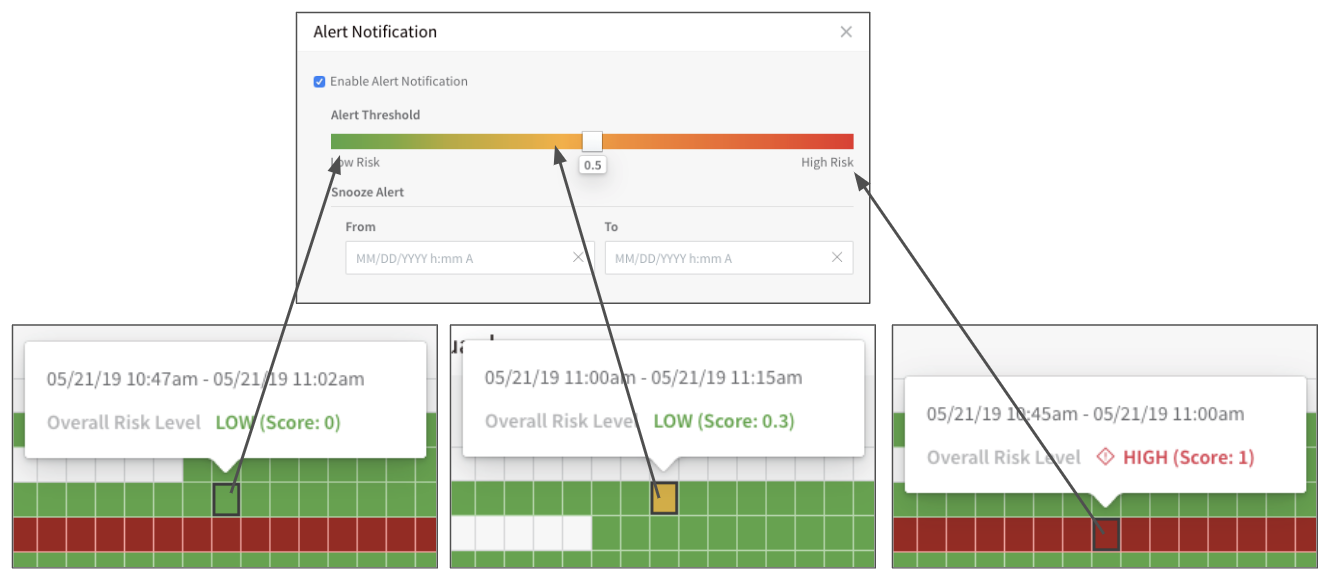Focus the Snooze Alert To date field

[729, 258]
